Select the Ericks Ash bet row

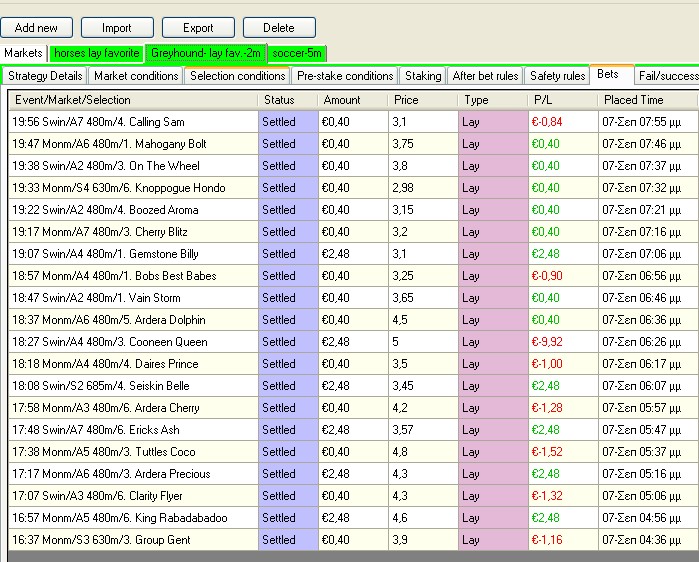tap(354, 430)
